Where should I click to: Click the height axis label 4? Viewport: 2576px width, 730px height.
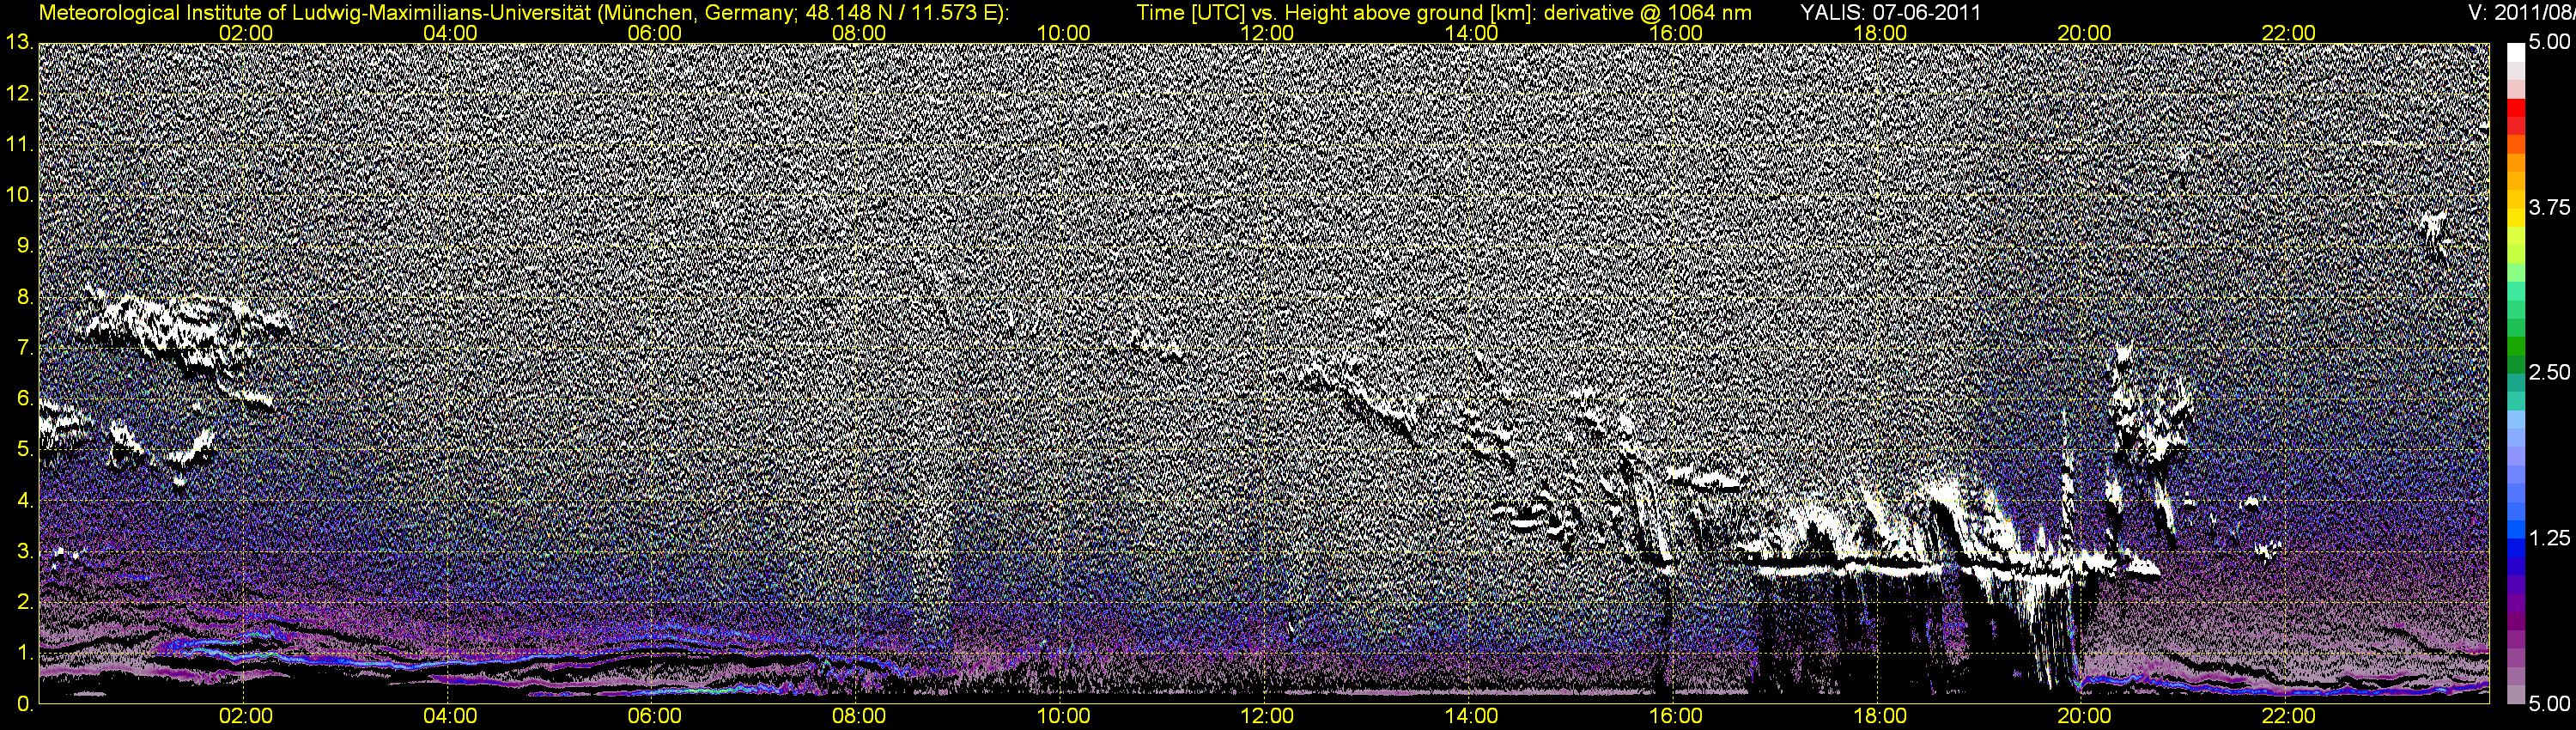(x=25, y=501)
